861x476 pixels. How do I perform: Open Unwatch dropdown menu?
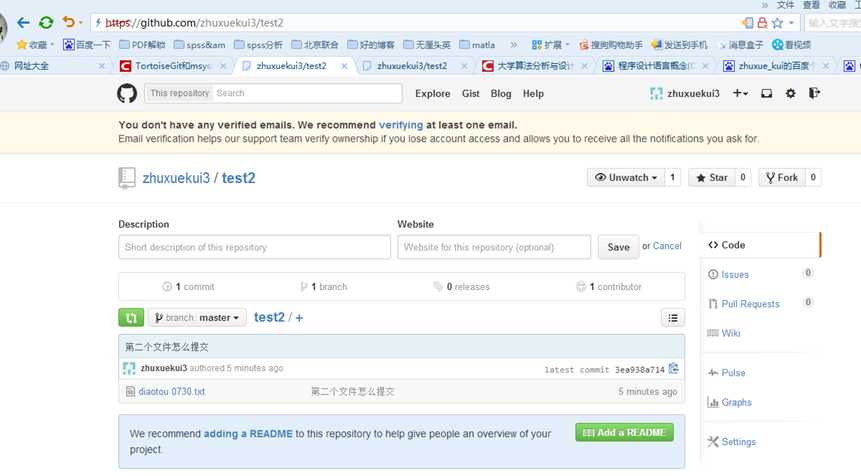point(626,177)
